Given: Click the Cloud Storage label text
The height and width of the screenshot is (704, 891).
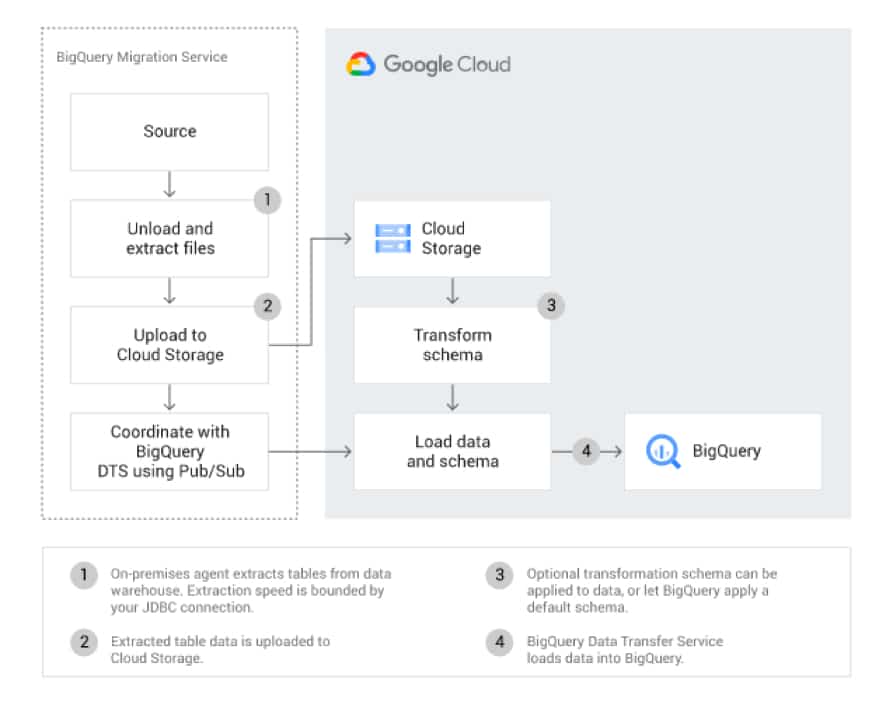Looking at the screenshot, I should tap(451, 239).
